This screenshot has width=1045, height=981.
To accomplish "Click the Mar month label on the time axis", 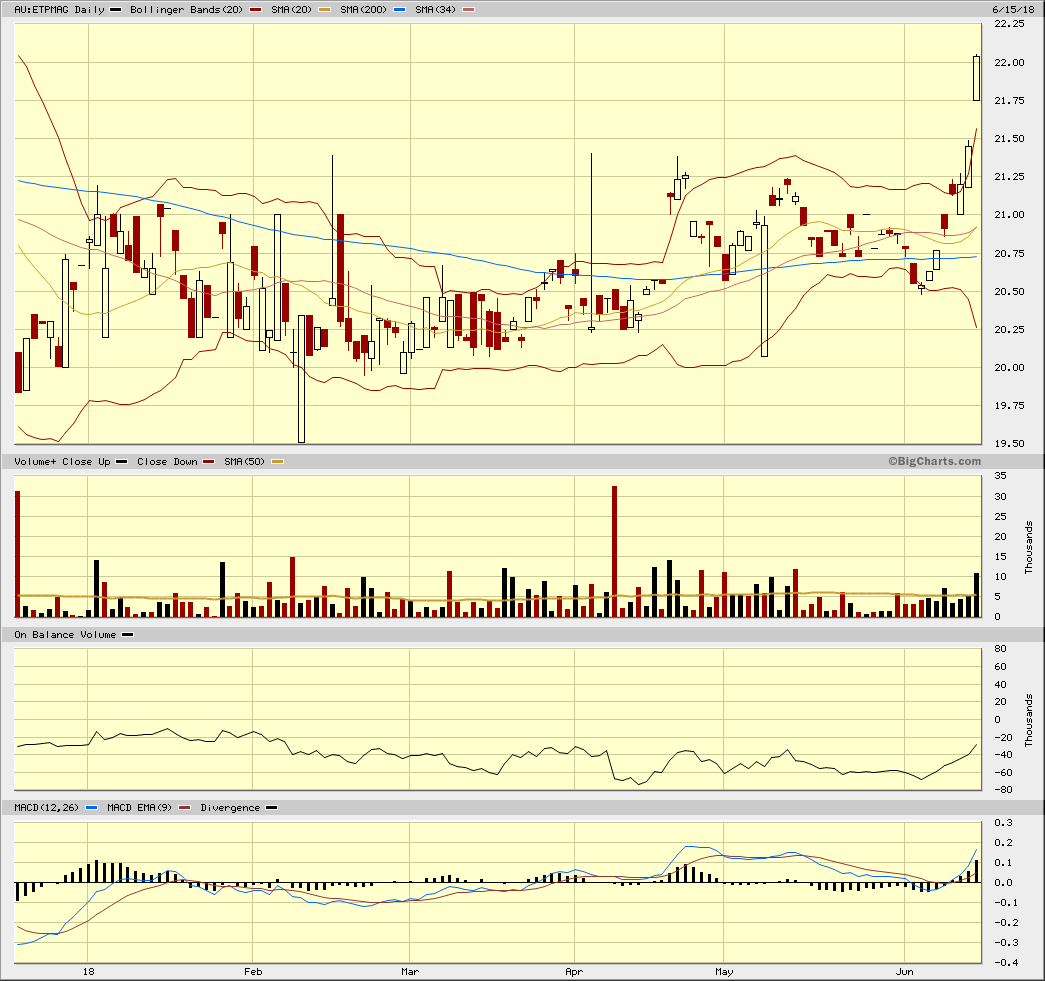I will pos(410,972).
